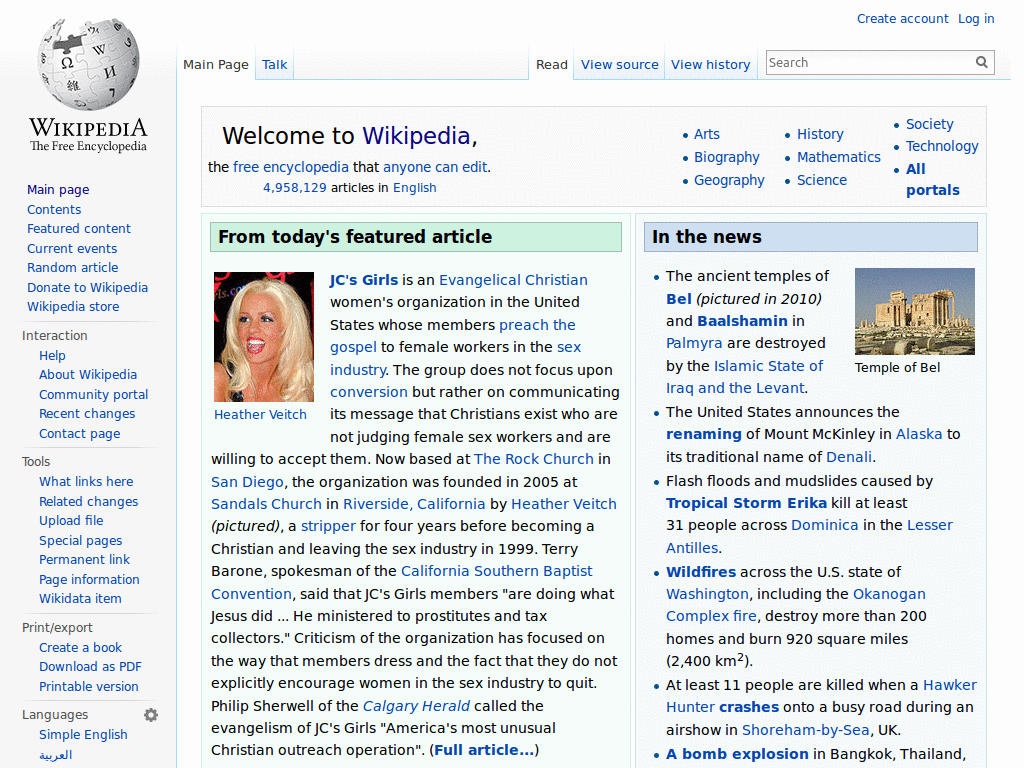Click the 4,958,129 article count link
1024x768 pixels.
(x=295, y=188)
